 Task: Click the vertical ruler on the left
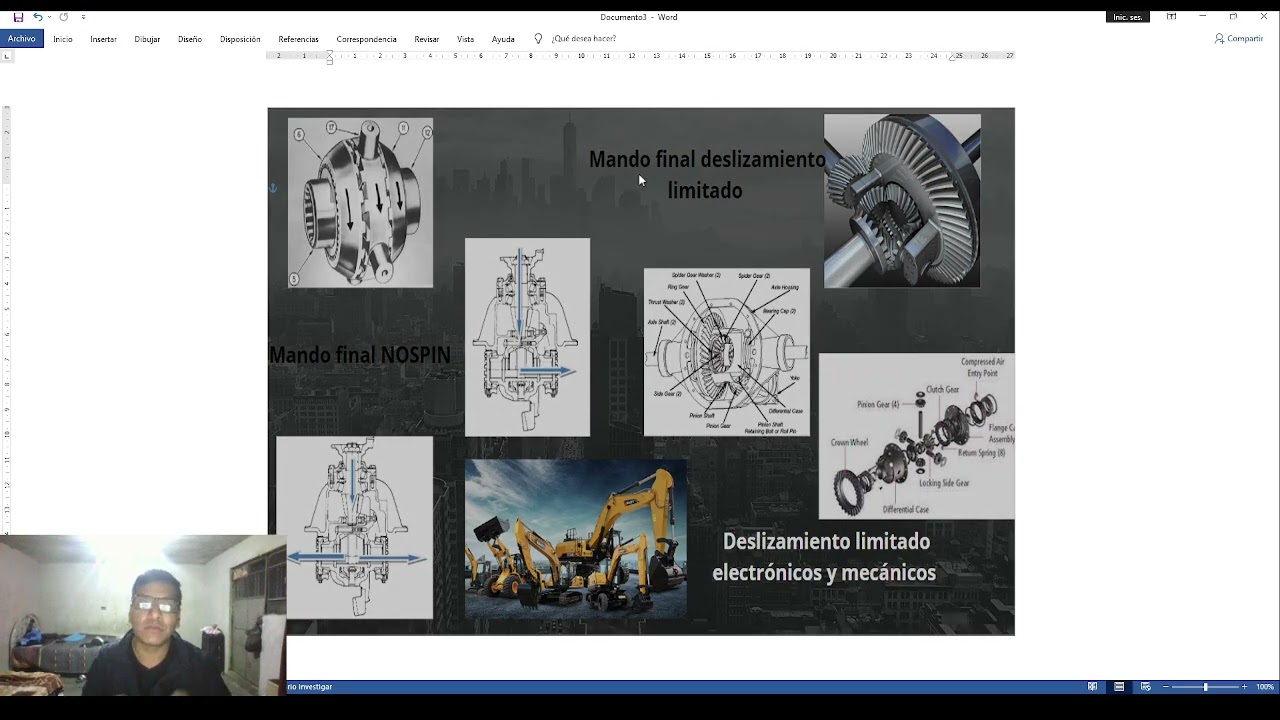(x=6, y=320)
